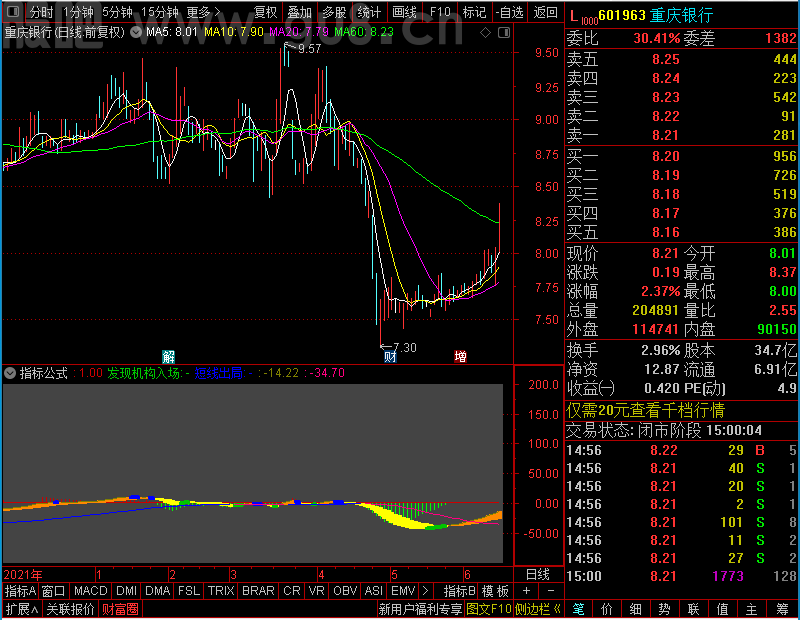Expand the 指标公式 indicator dropdown
This screenshot has height=620, width=800.
tap(10, 373)
